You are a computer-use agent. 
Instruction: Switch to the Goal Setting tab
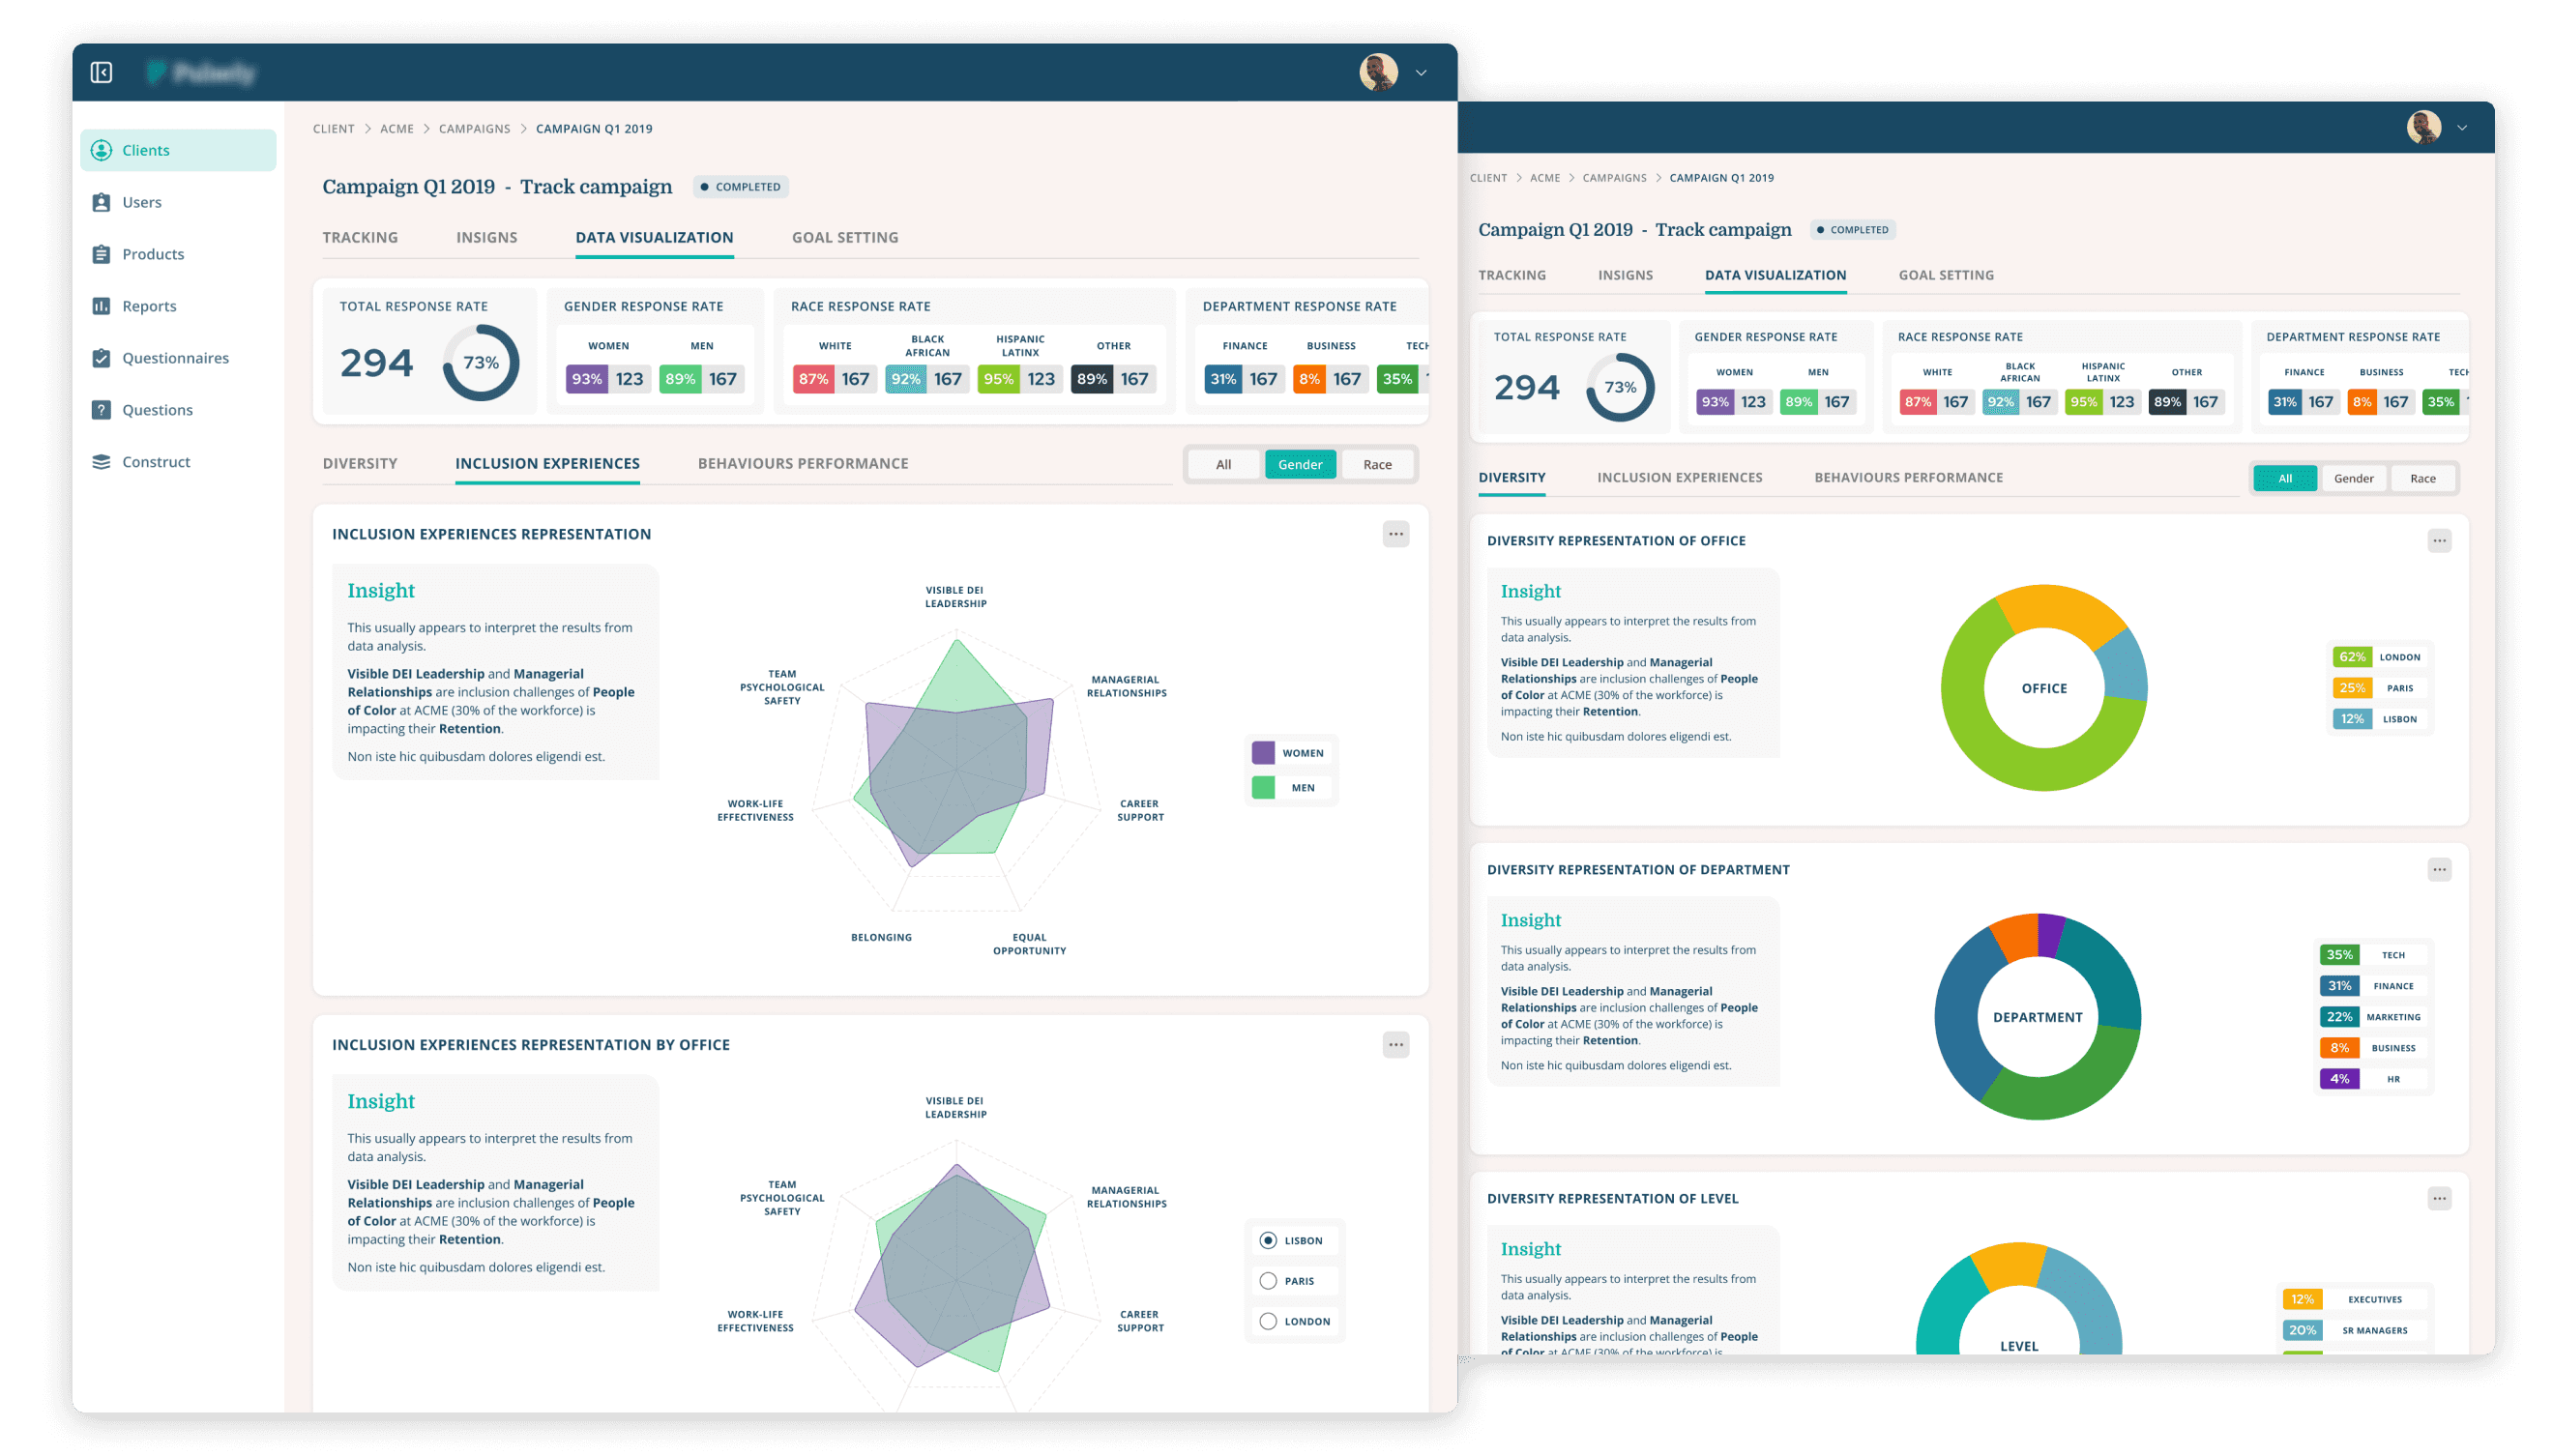coord(845,237)
